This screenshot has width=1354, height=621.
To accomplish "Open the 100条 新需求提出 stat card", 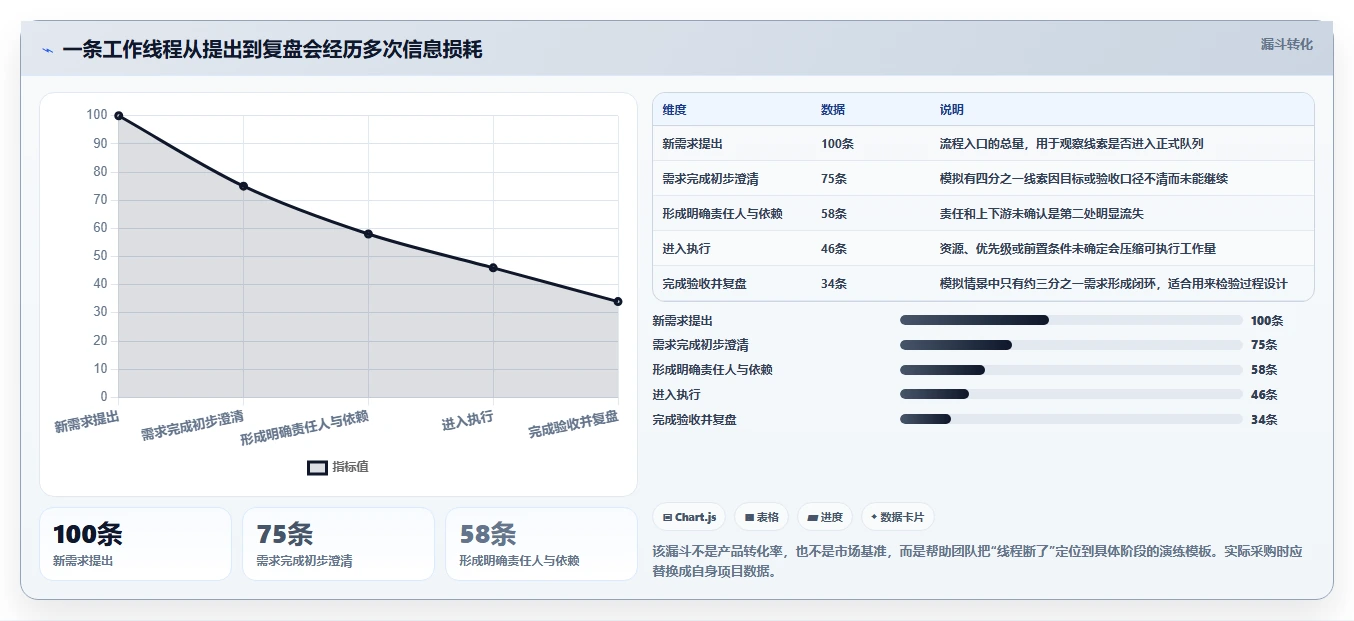I will pyautogui.click(x=135, y=544).
